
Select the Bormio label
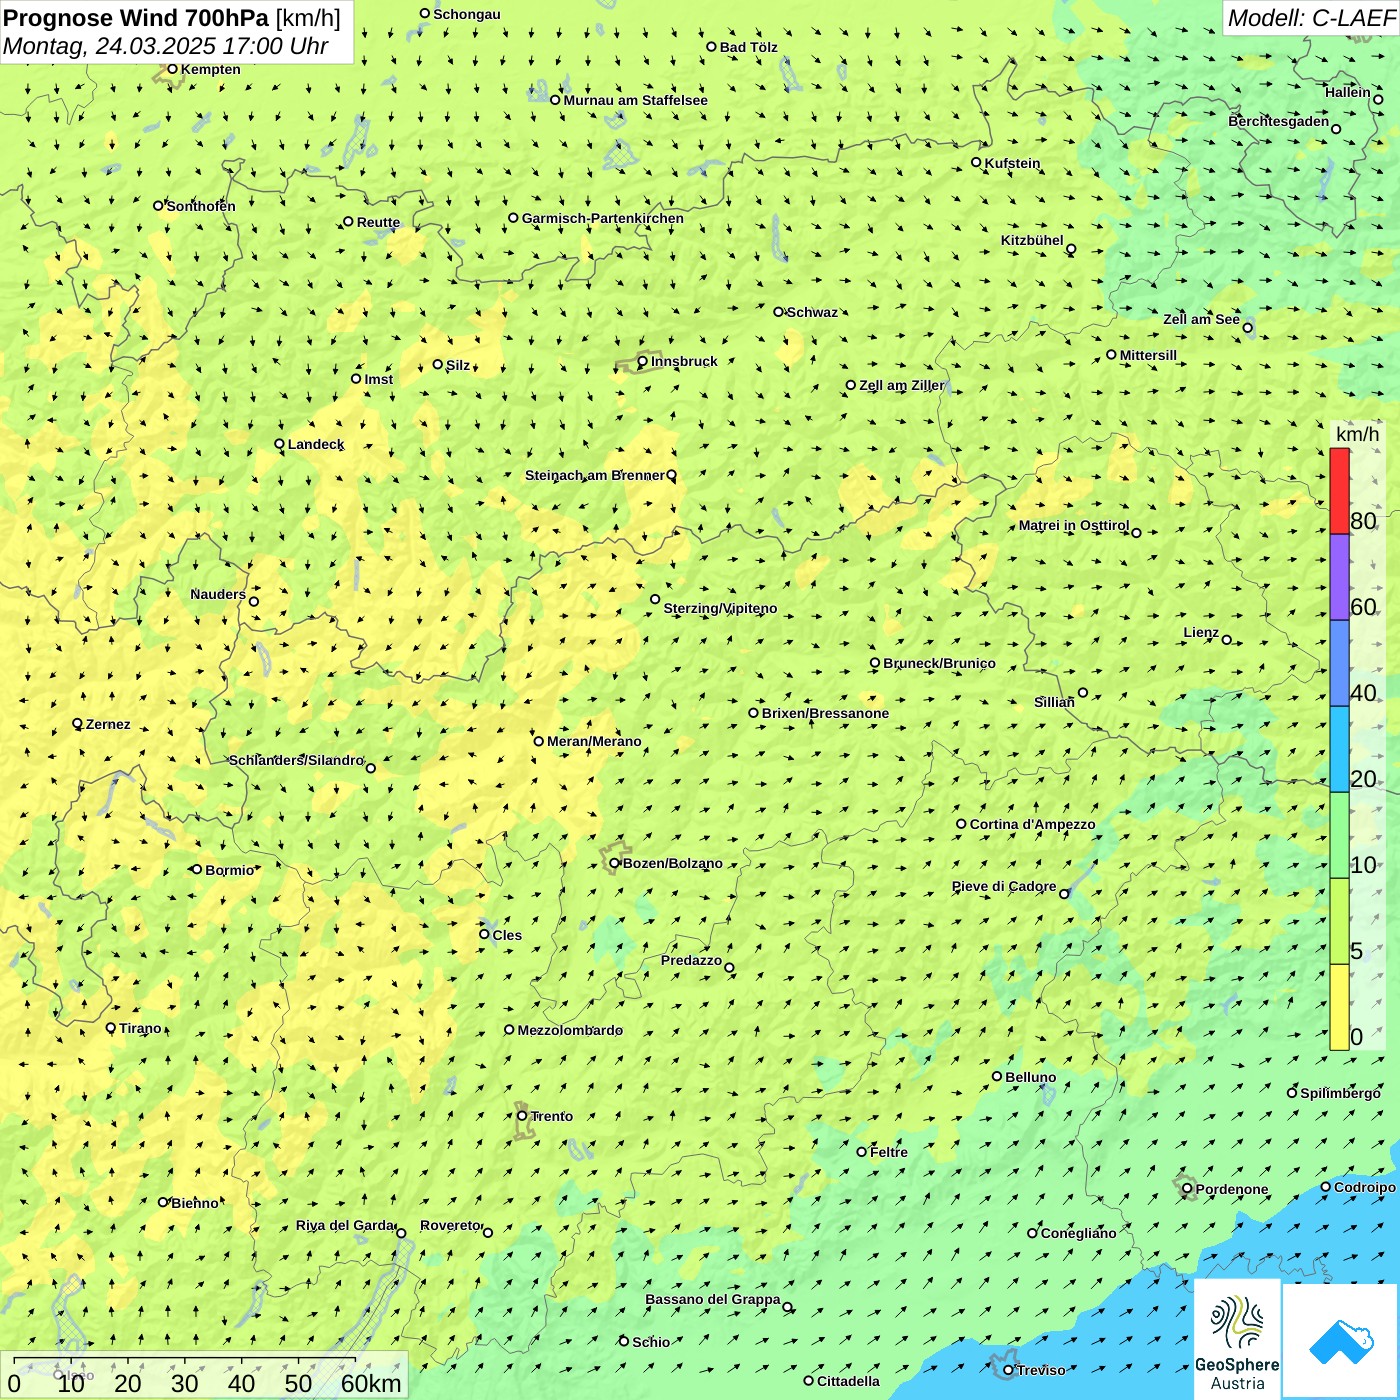(229, 870)
